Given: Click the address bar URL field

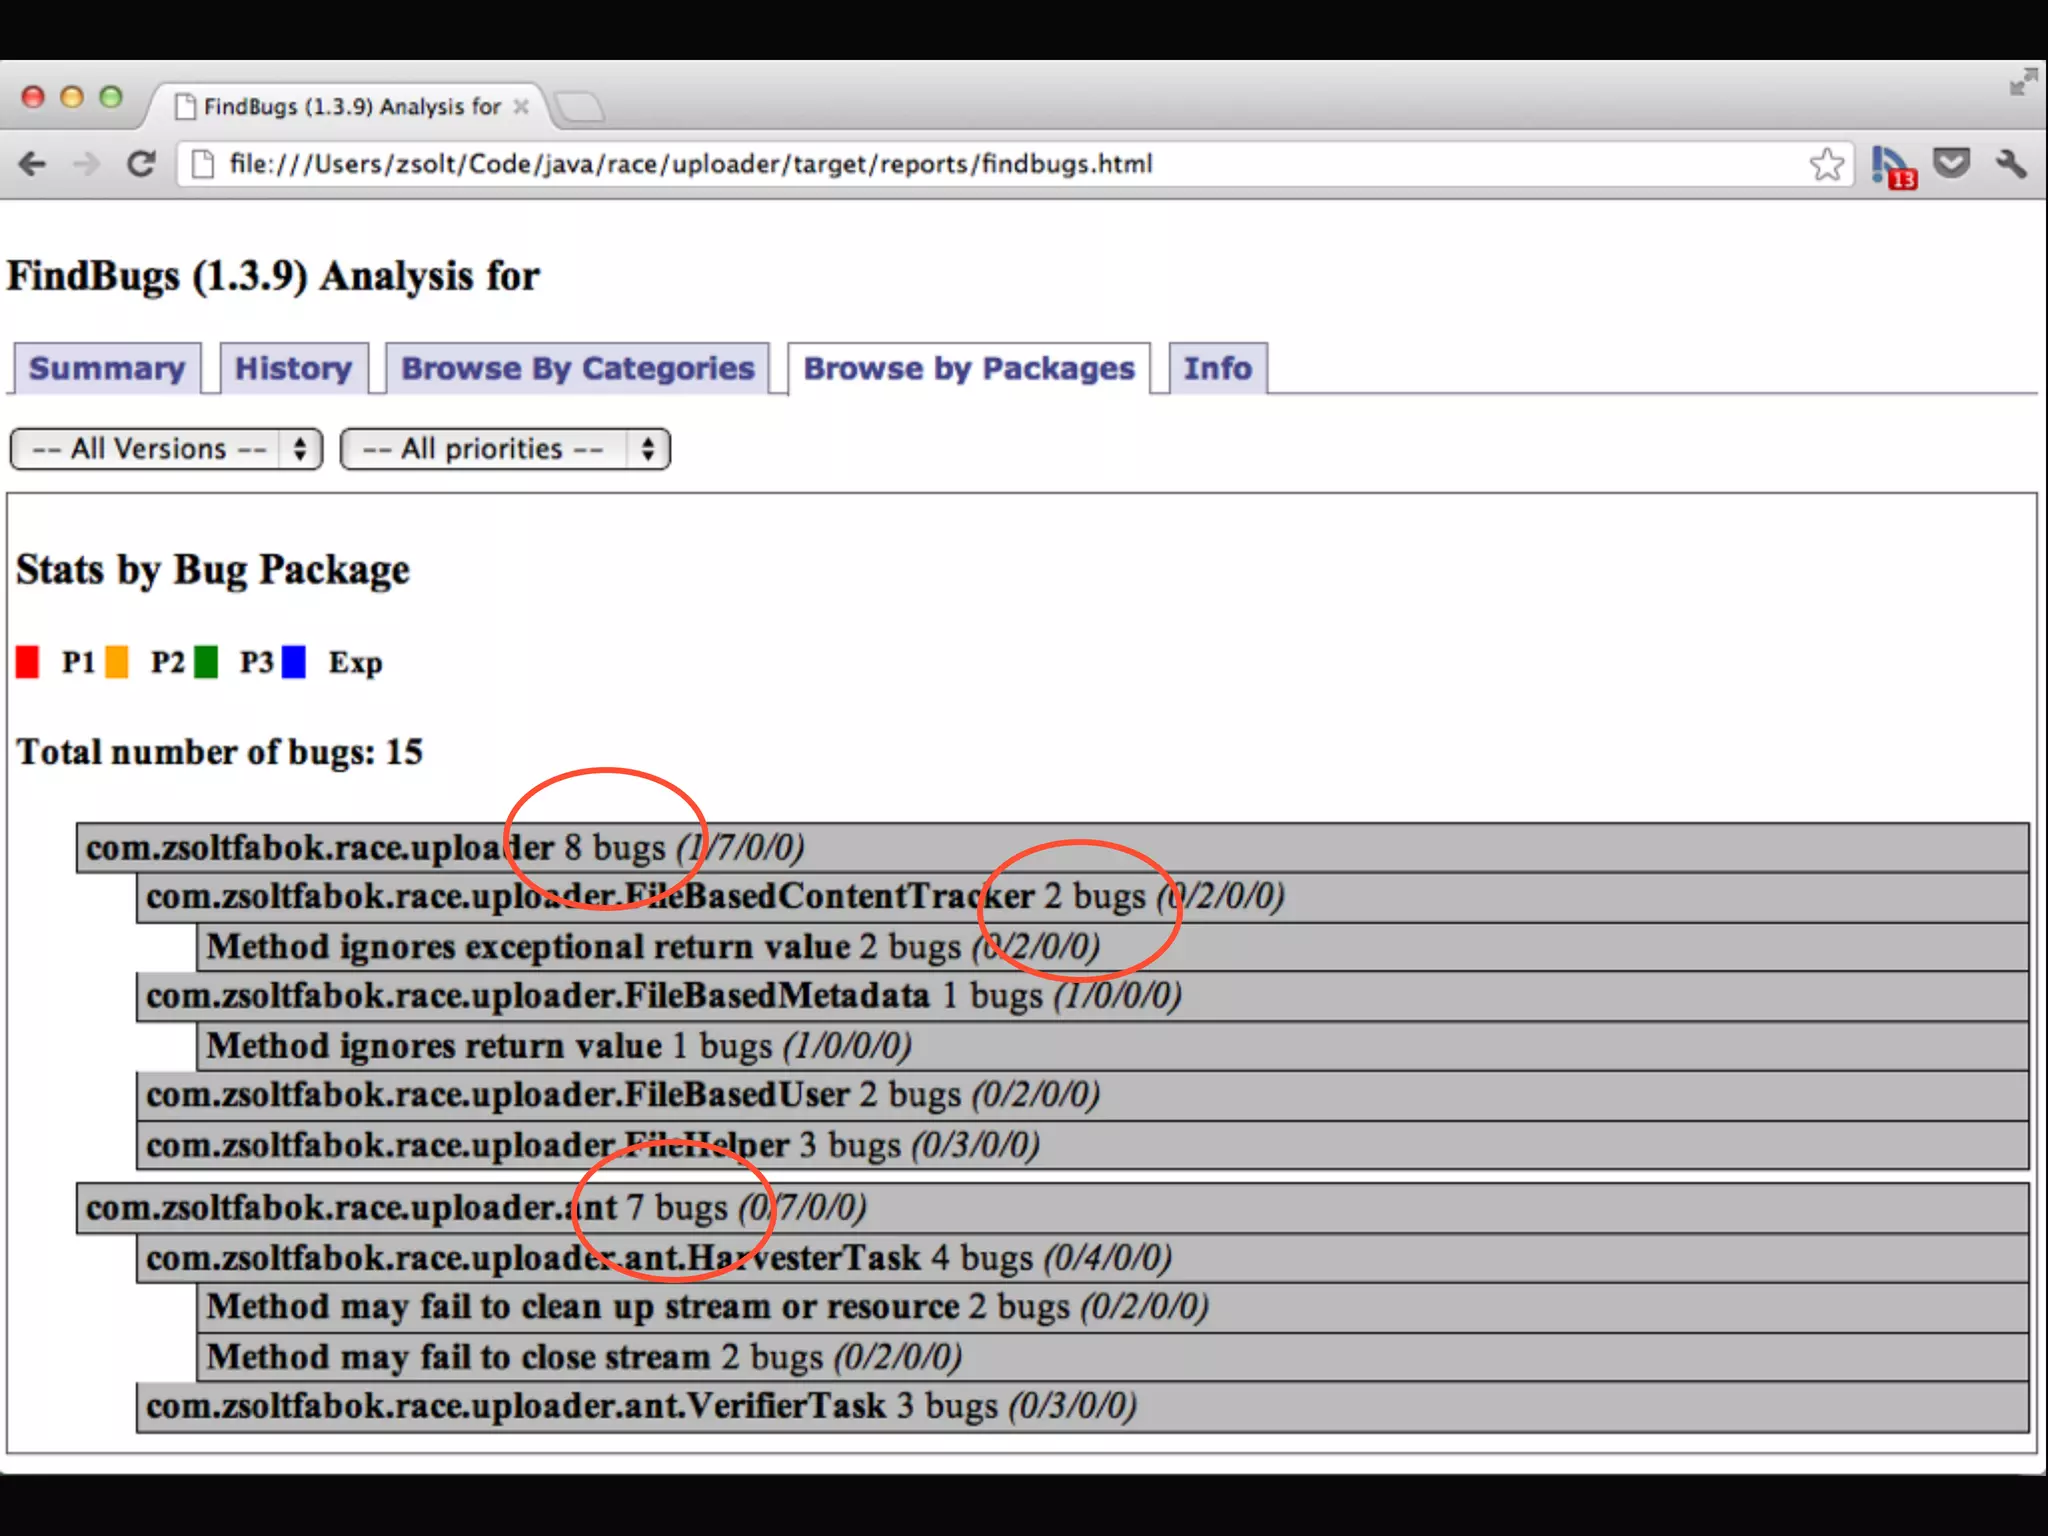Looking at the screenshot, I should click(x=690, y=164).
